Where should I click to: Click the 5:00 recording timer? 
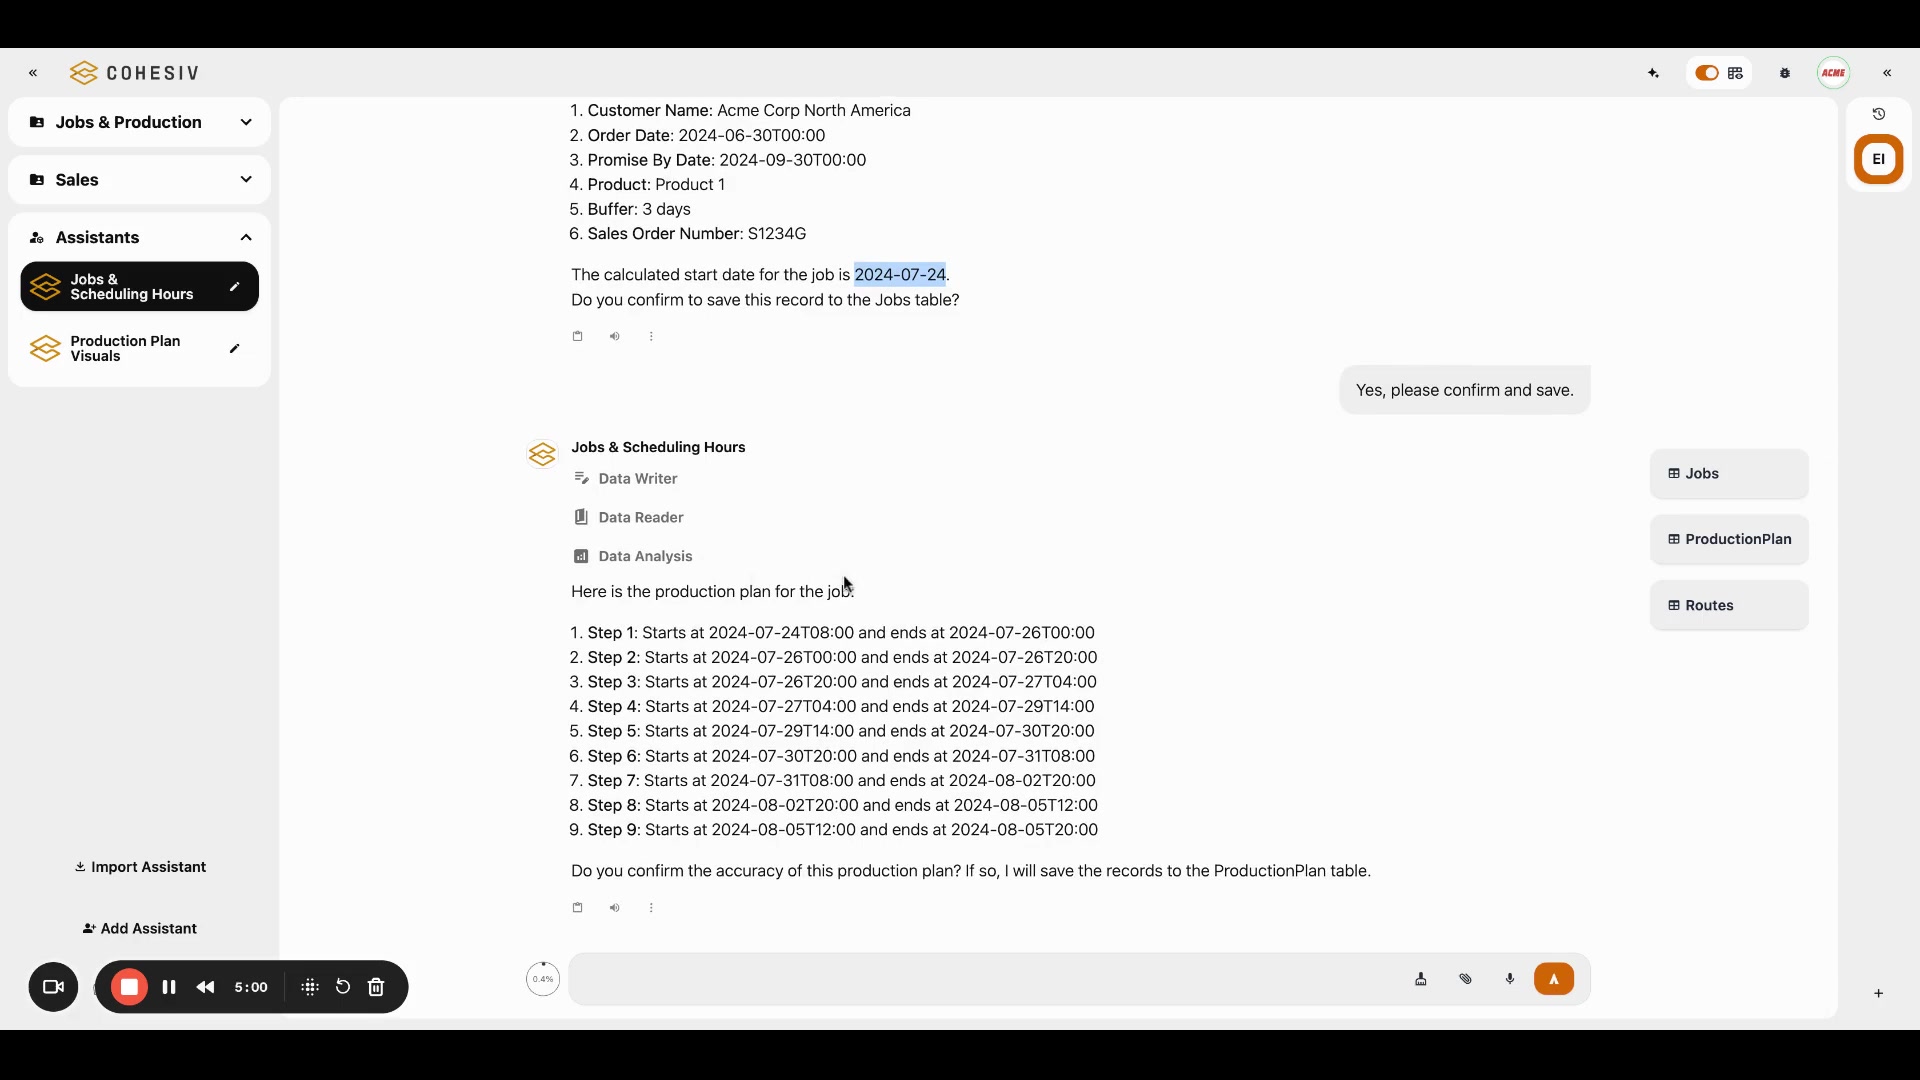251,988
